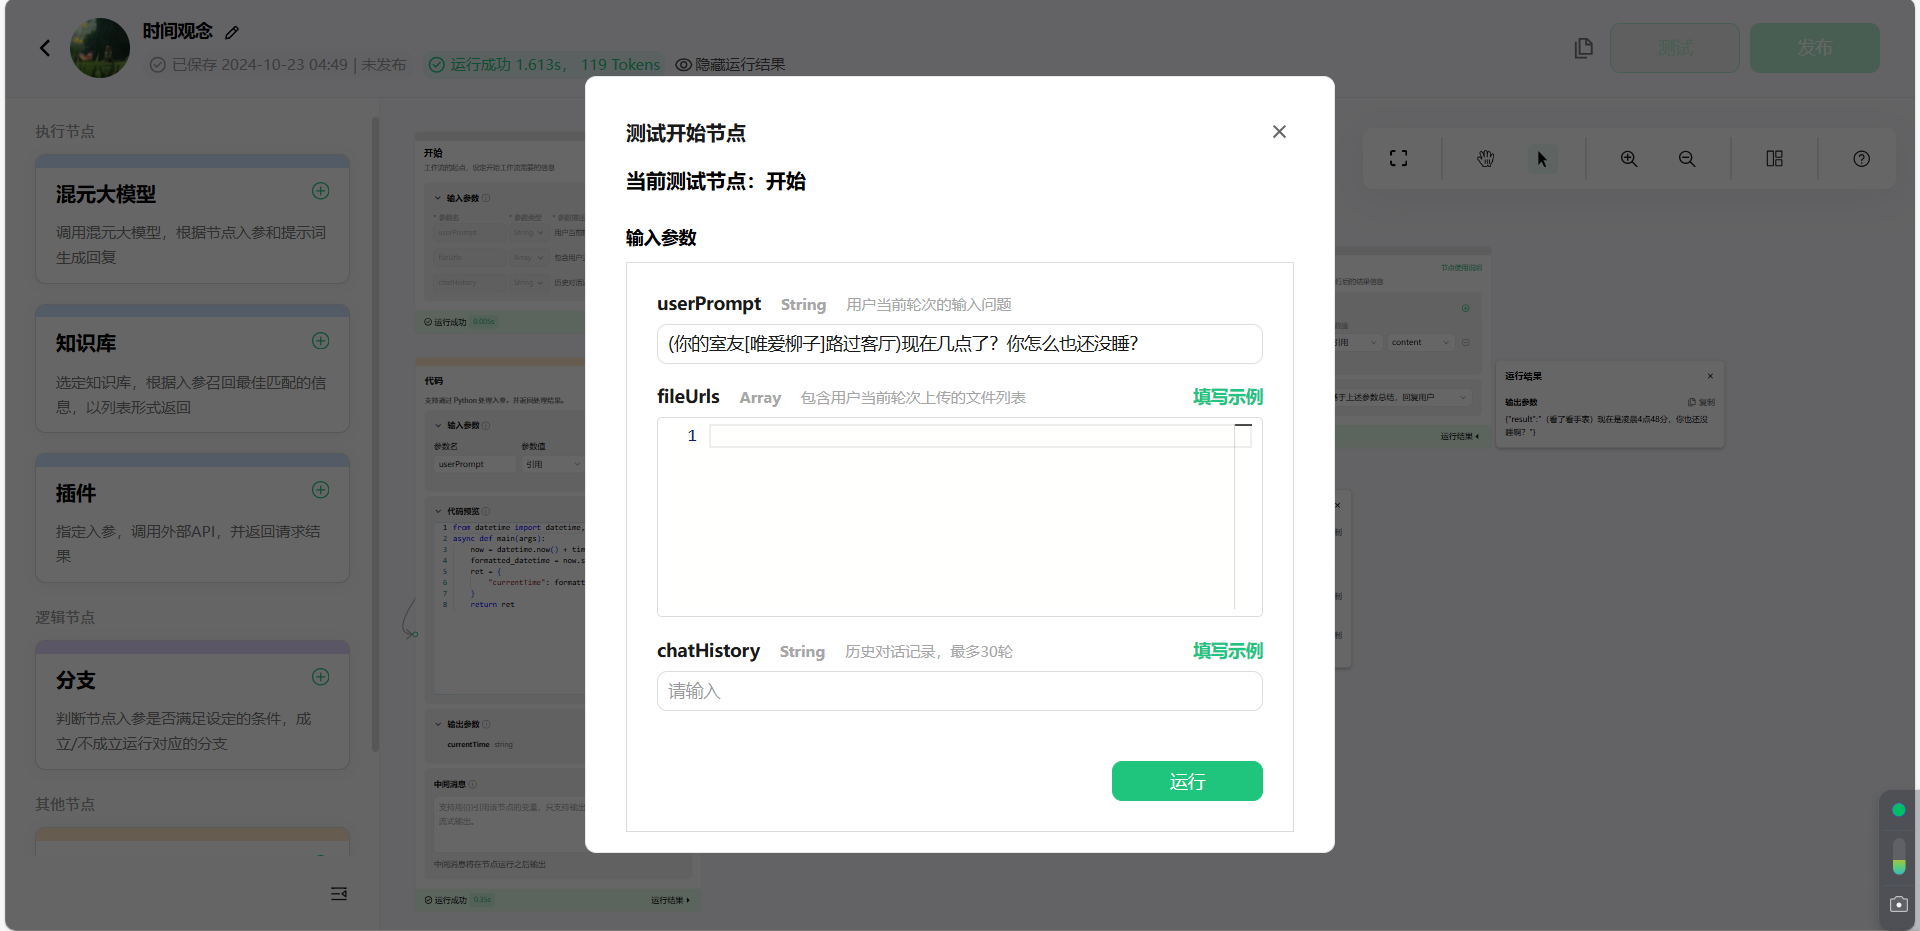
Task: Add a 混元大模型 node with plus icon
Action: (321, 191)
